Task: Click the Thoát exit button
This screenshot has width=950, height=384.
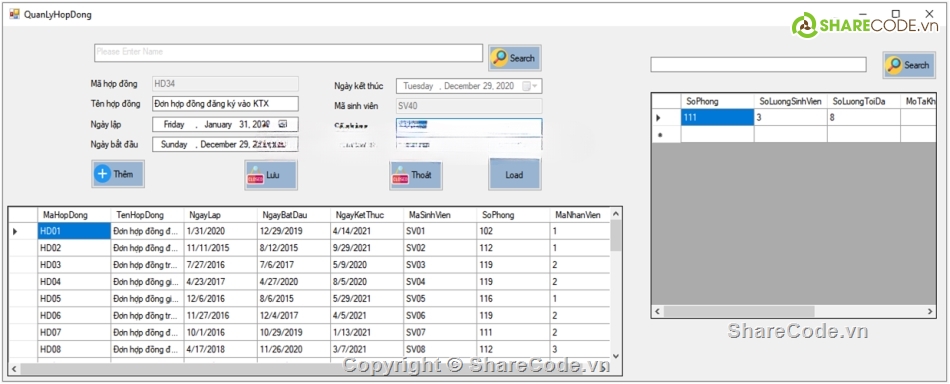Action: (x=416, y=175)
